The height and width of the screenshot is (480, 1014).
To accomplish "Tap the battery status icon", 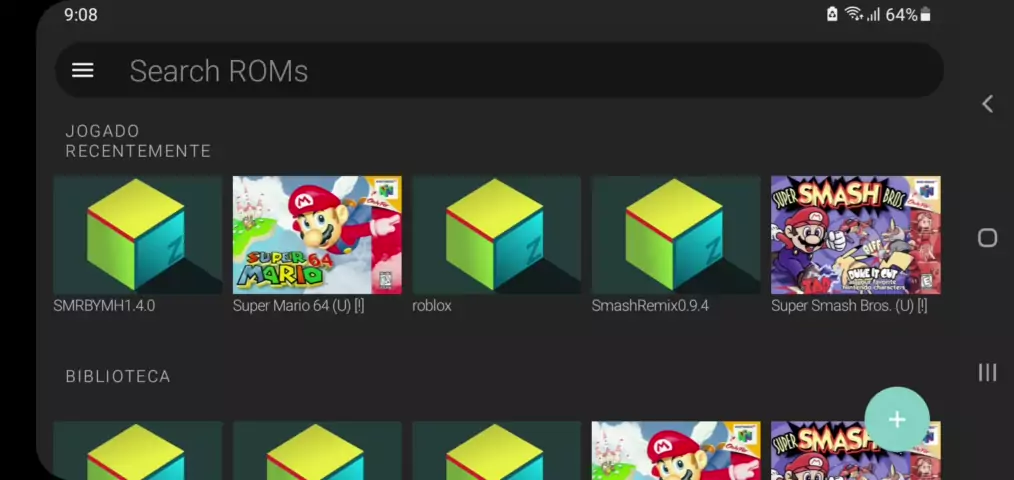I will pyautogui.click(x=926, y=15).
